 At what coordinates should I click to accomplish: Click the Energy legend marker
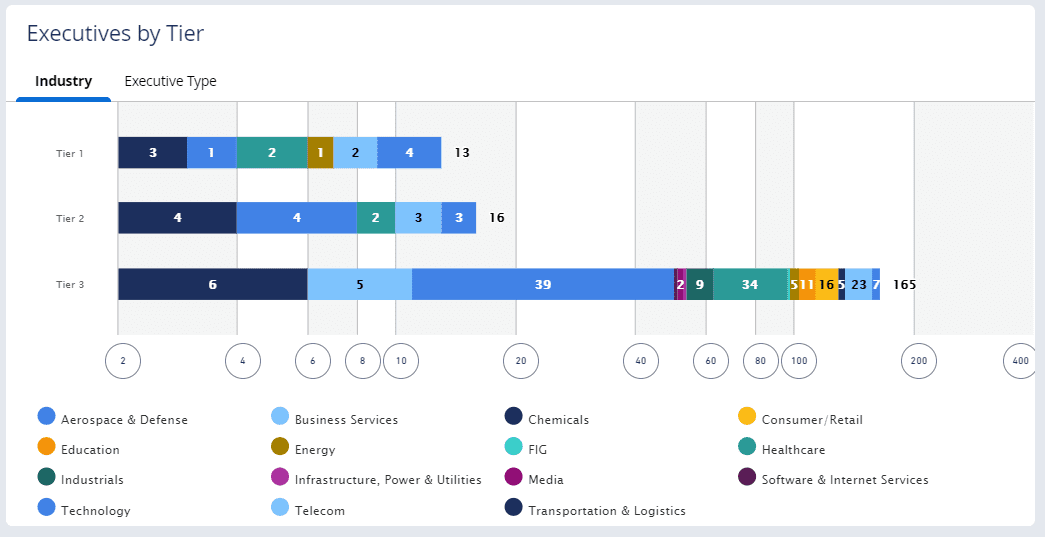tap(280, 446)
